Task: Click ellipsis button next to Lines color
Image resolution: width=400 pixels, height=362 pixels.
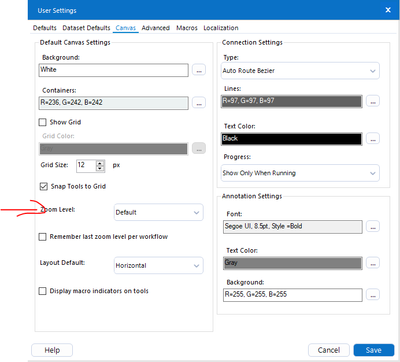Action: 373,101
